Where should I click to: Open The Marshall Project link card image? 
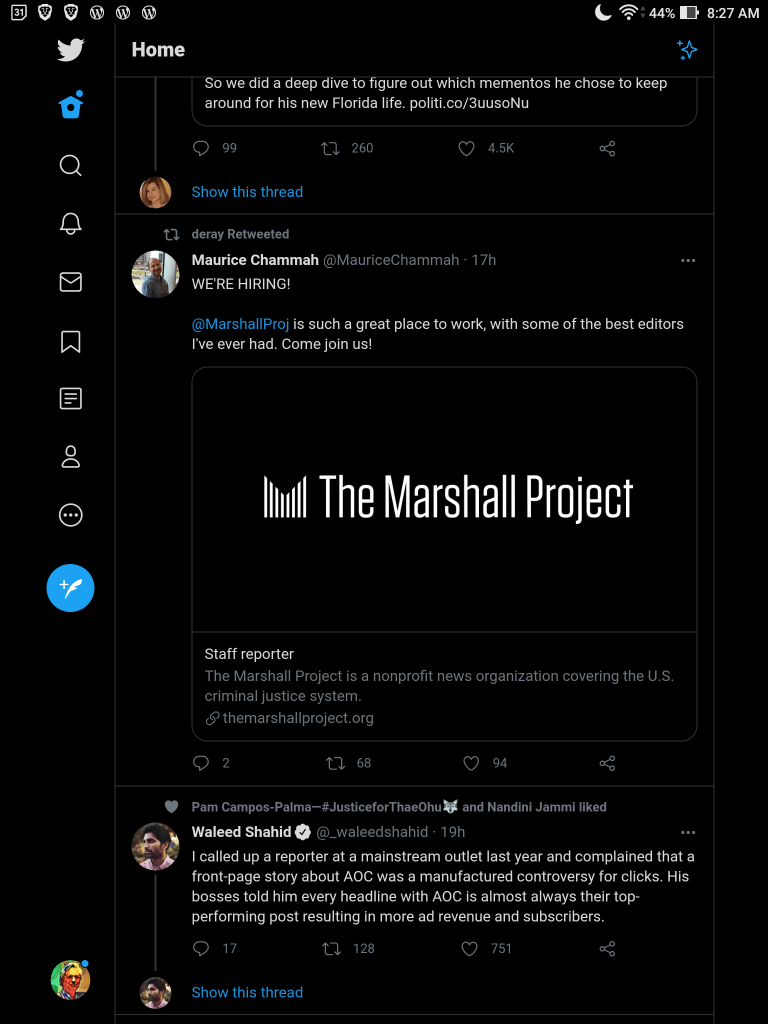point(444,499)
